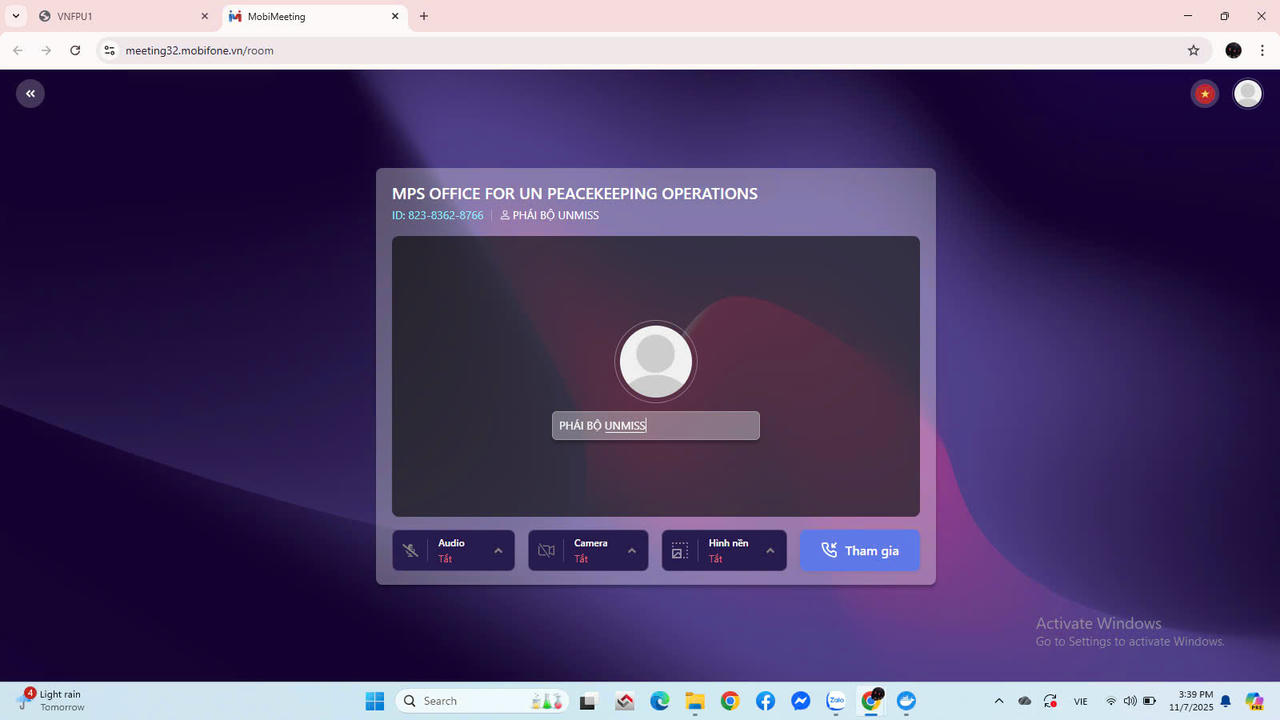This screenshot has height=720, width=1280.
Task: Open Messenger from the taskbar
Action: click(800, 701)
